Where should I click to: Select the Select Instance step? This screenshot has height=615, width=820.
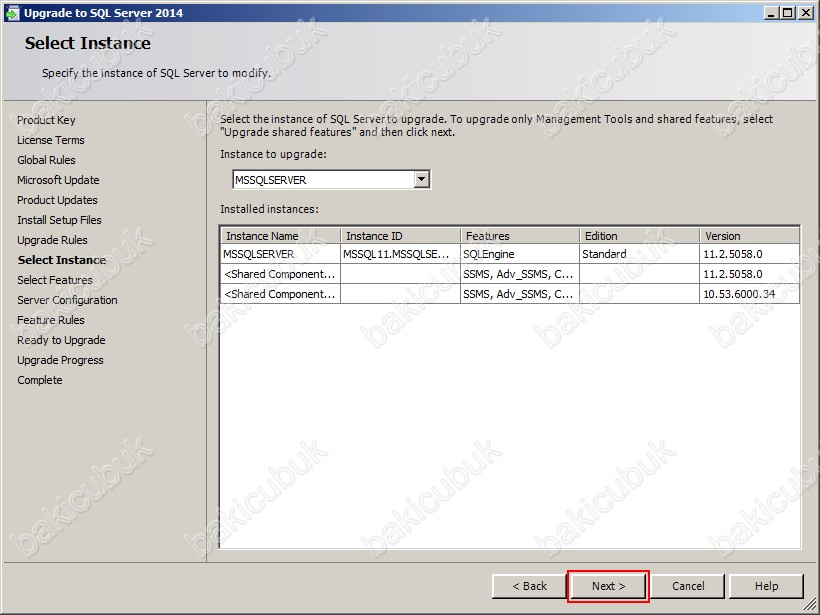pyautogui.click(x=62, y=260)
